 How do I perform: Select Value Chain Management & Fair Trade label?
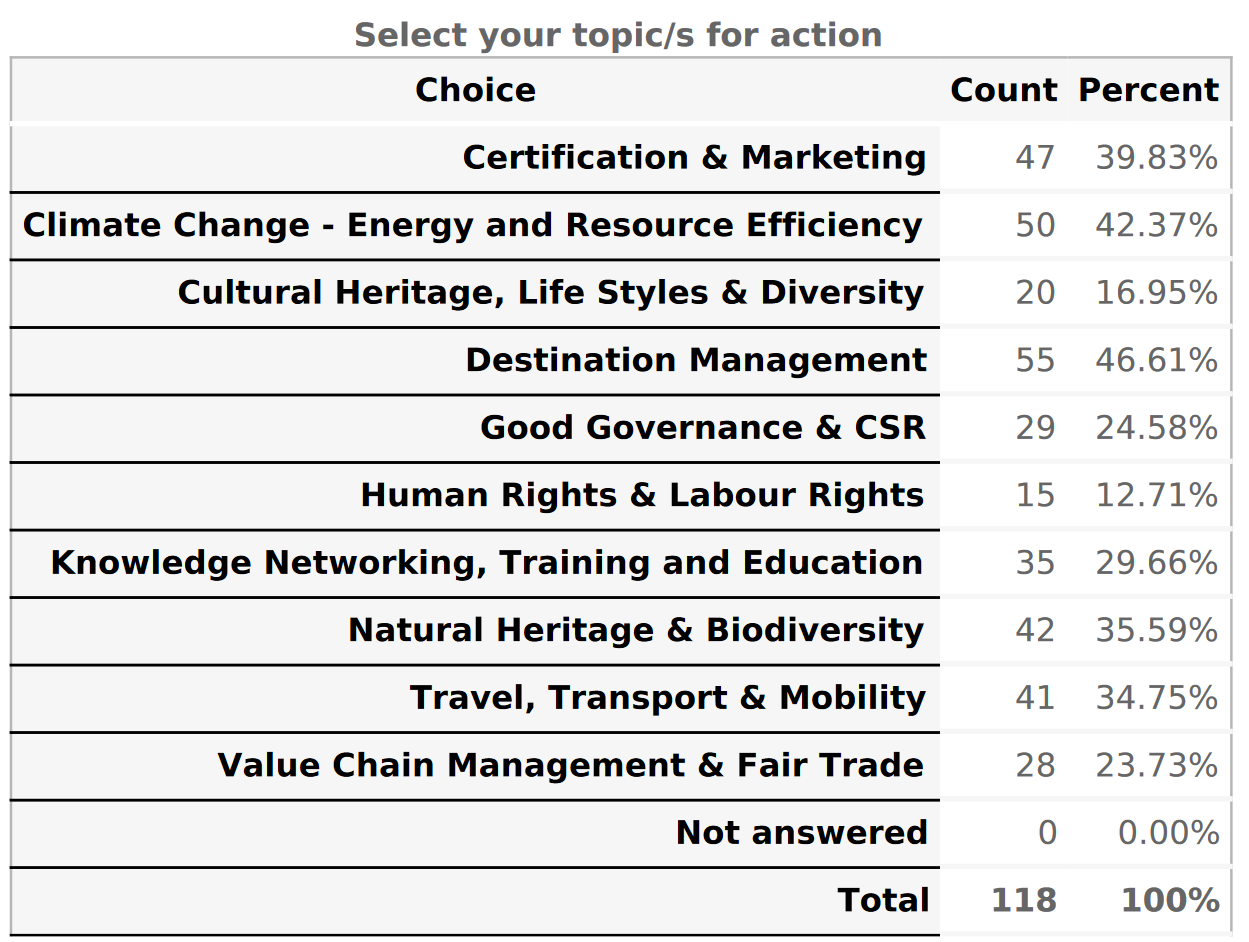[571, 765]
